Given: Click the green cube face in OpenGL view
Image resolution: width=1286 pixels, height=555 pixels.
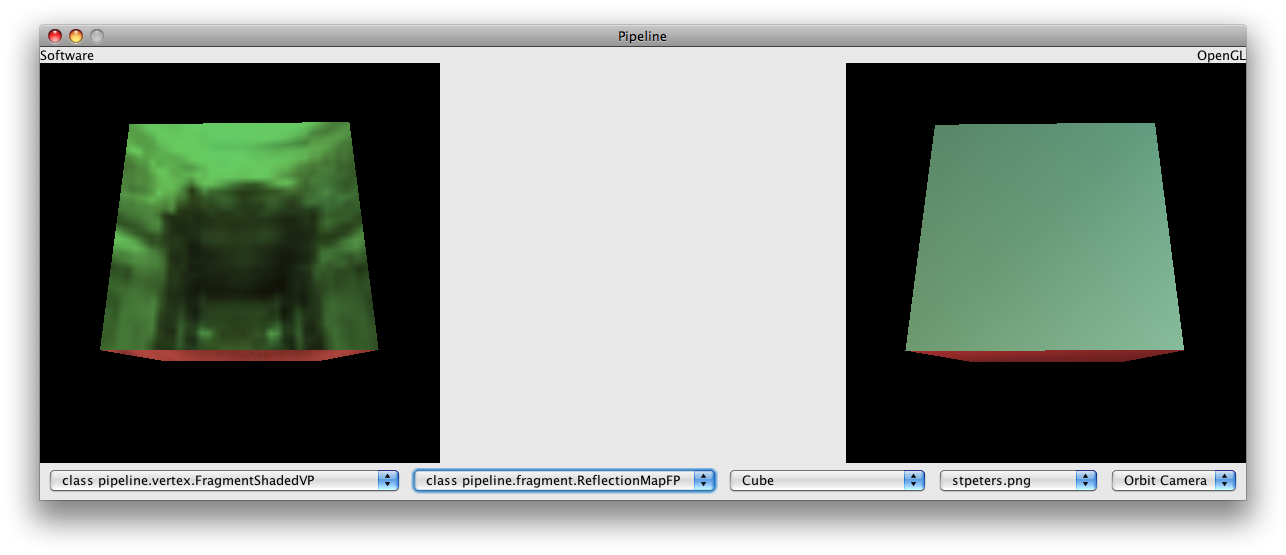Looking at the screenshot, I should pos(1045,235).
